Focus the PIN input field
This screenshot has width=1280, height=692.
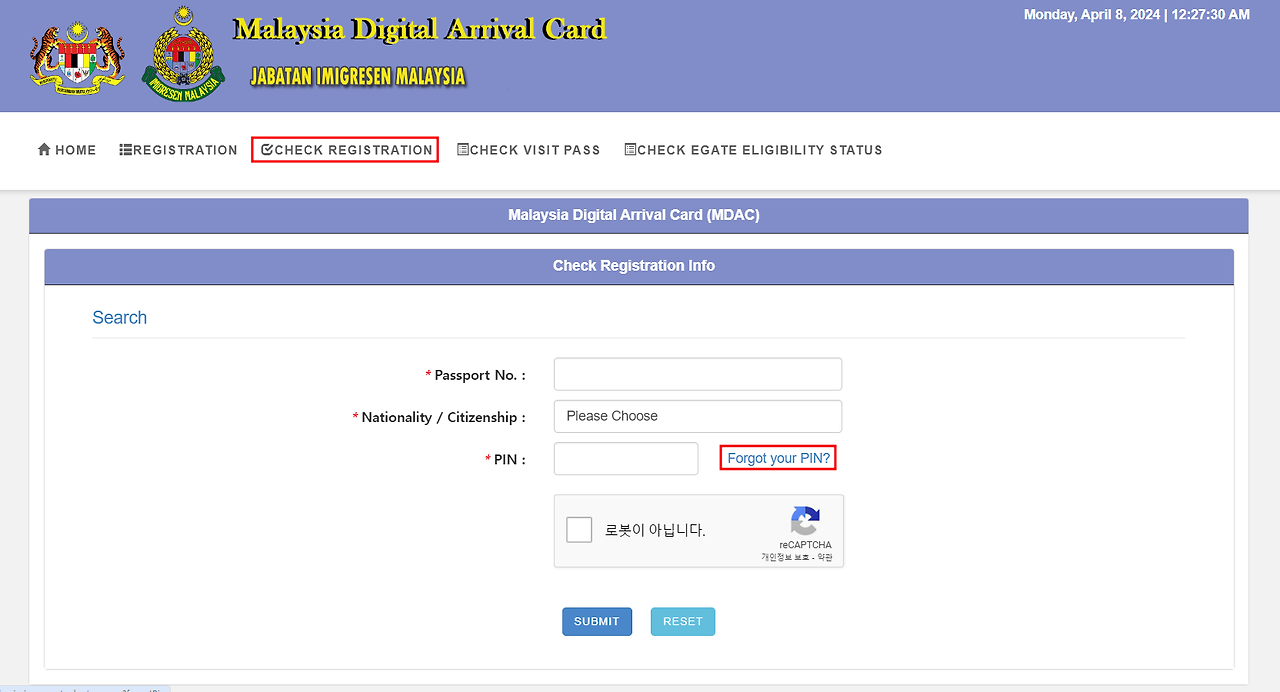pyautogui.click(x=626, y=458)
